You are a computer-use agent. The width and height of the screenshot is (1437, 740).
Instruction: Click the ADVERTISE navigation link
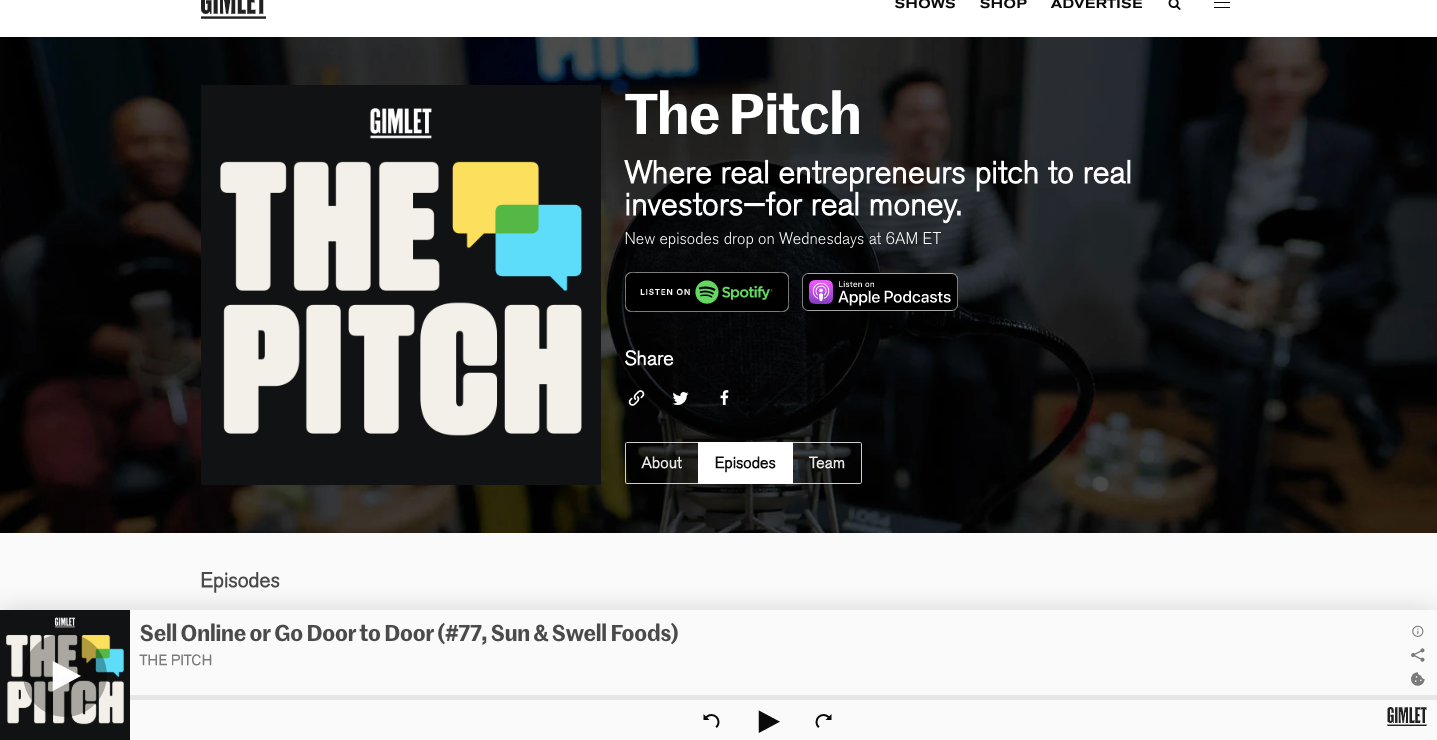click(1096, 5)
